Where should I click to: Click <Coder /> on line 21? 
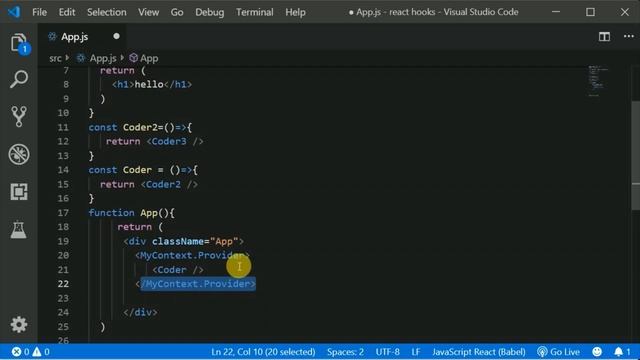pos(178,270)
